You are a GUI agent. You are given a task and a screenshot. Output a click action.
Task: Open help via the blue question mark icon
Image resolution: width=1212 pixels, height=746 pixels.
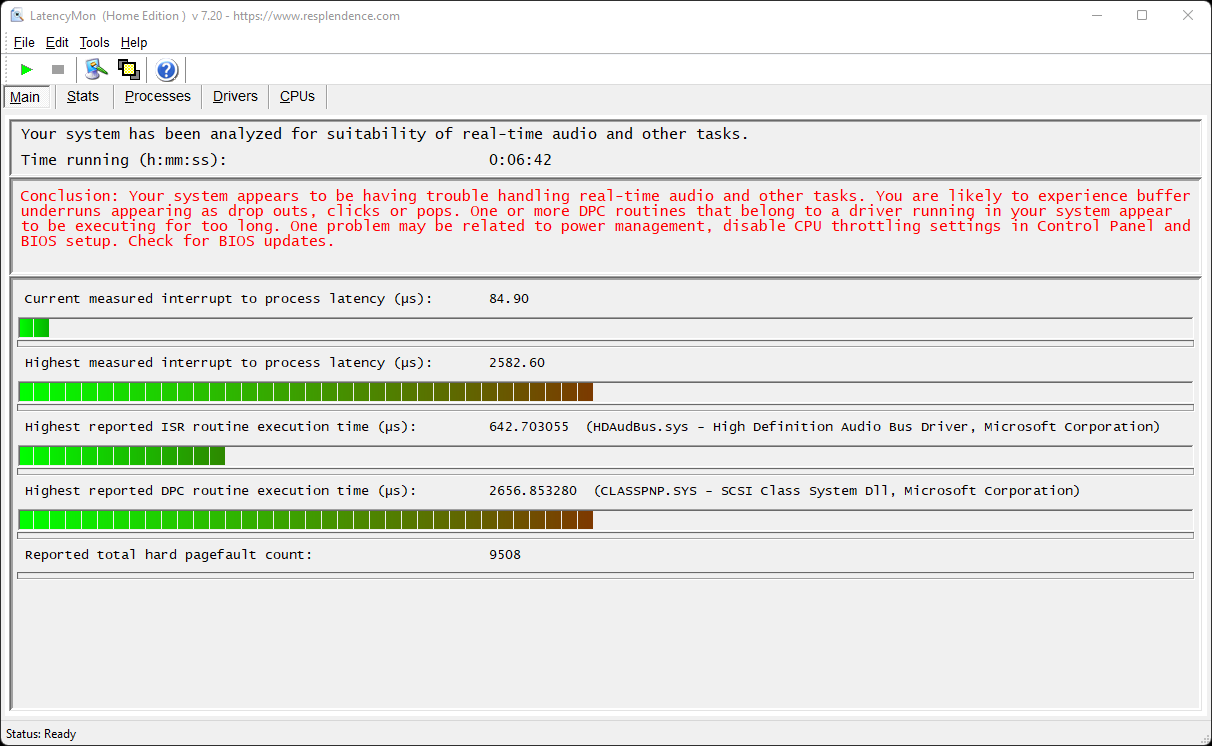point(167,70)
